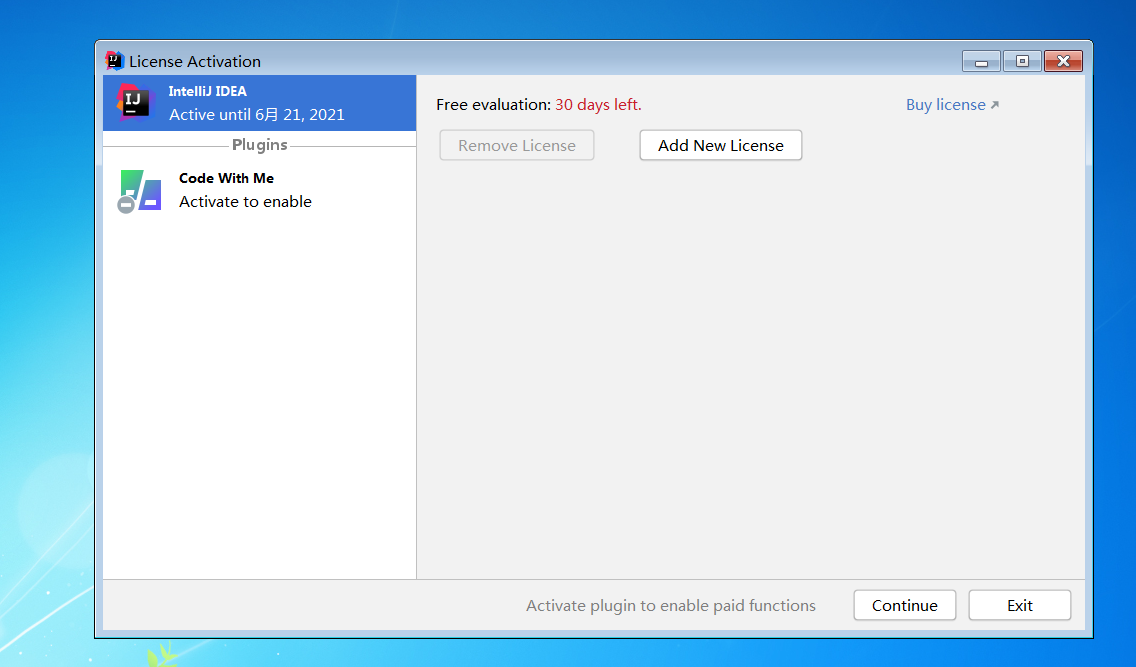The height and width of the screenshot is (667, 1136).
Task: Click the Add New License button
Action: [x=721, y=146]
